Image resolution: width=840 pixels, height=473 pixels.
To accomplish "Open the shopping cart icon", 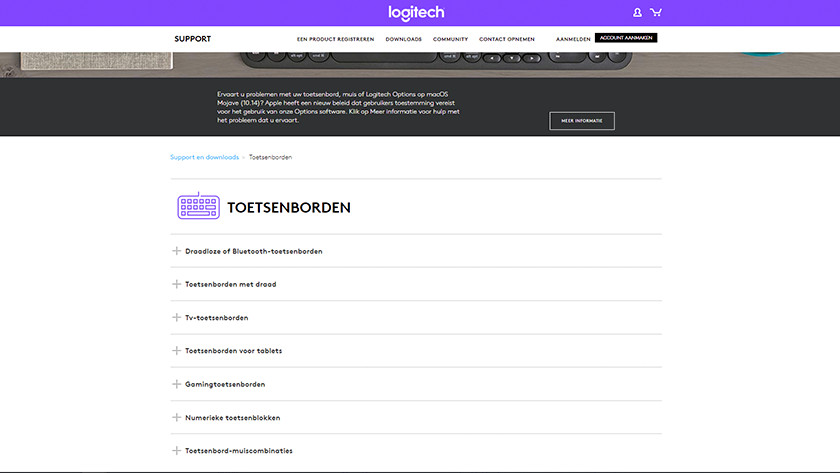I will click(656, 13).
